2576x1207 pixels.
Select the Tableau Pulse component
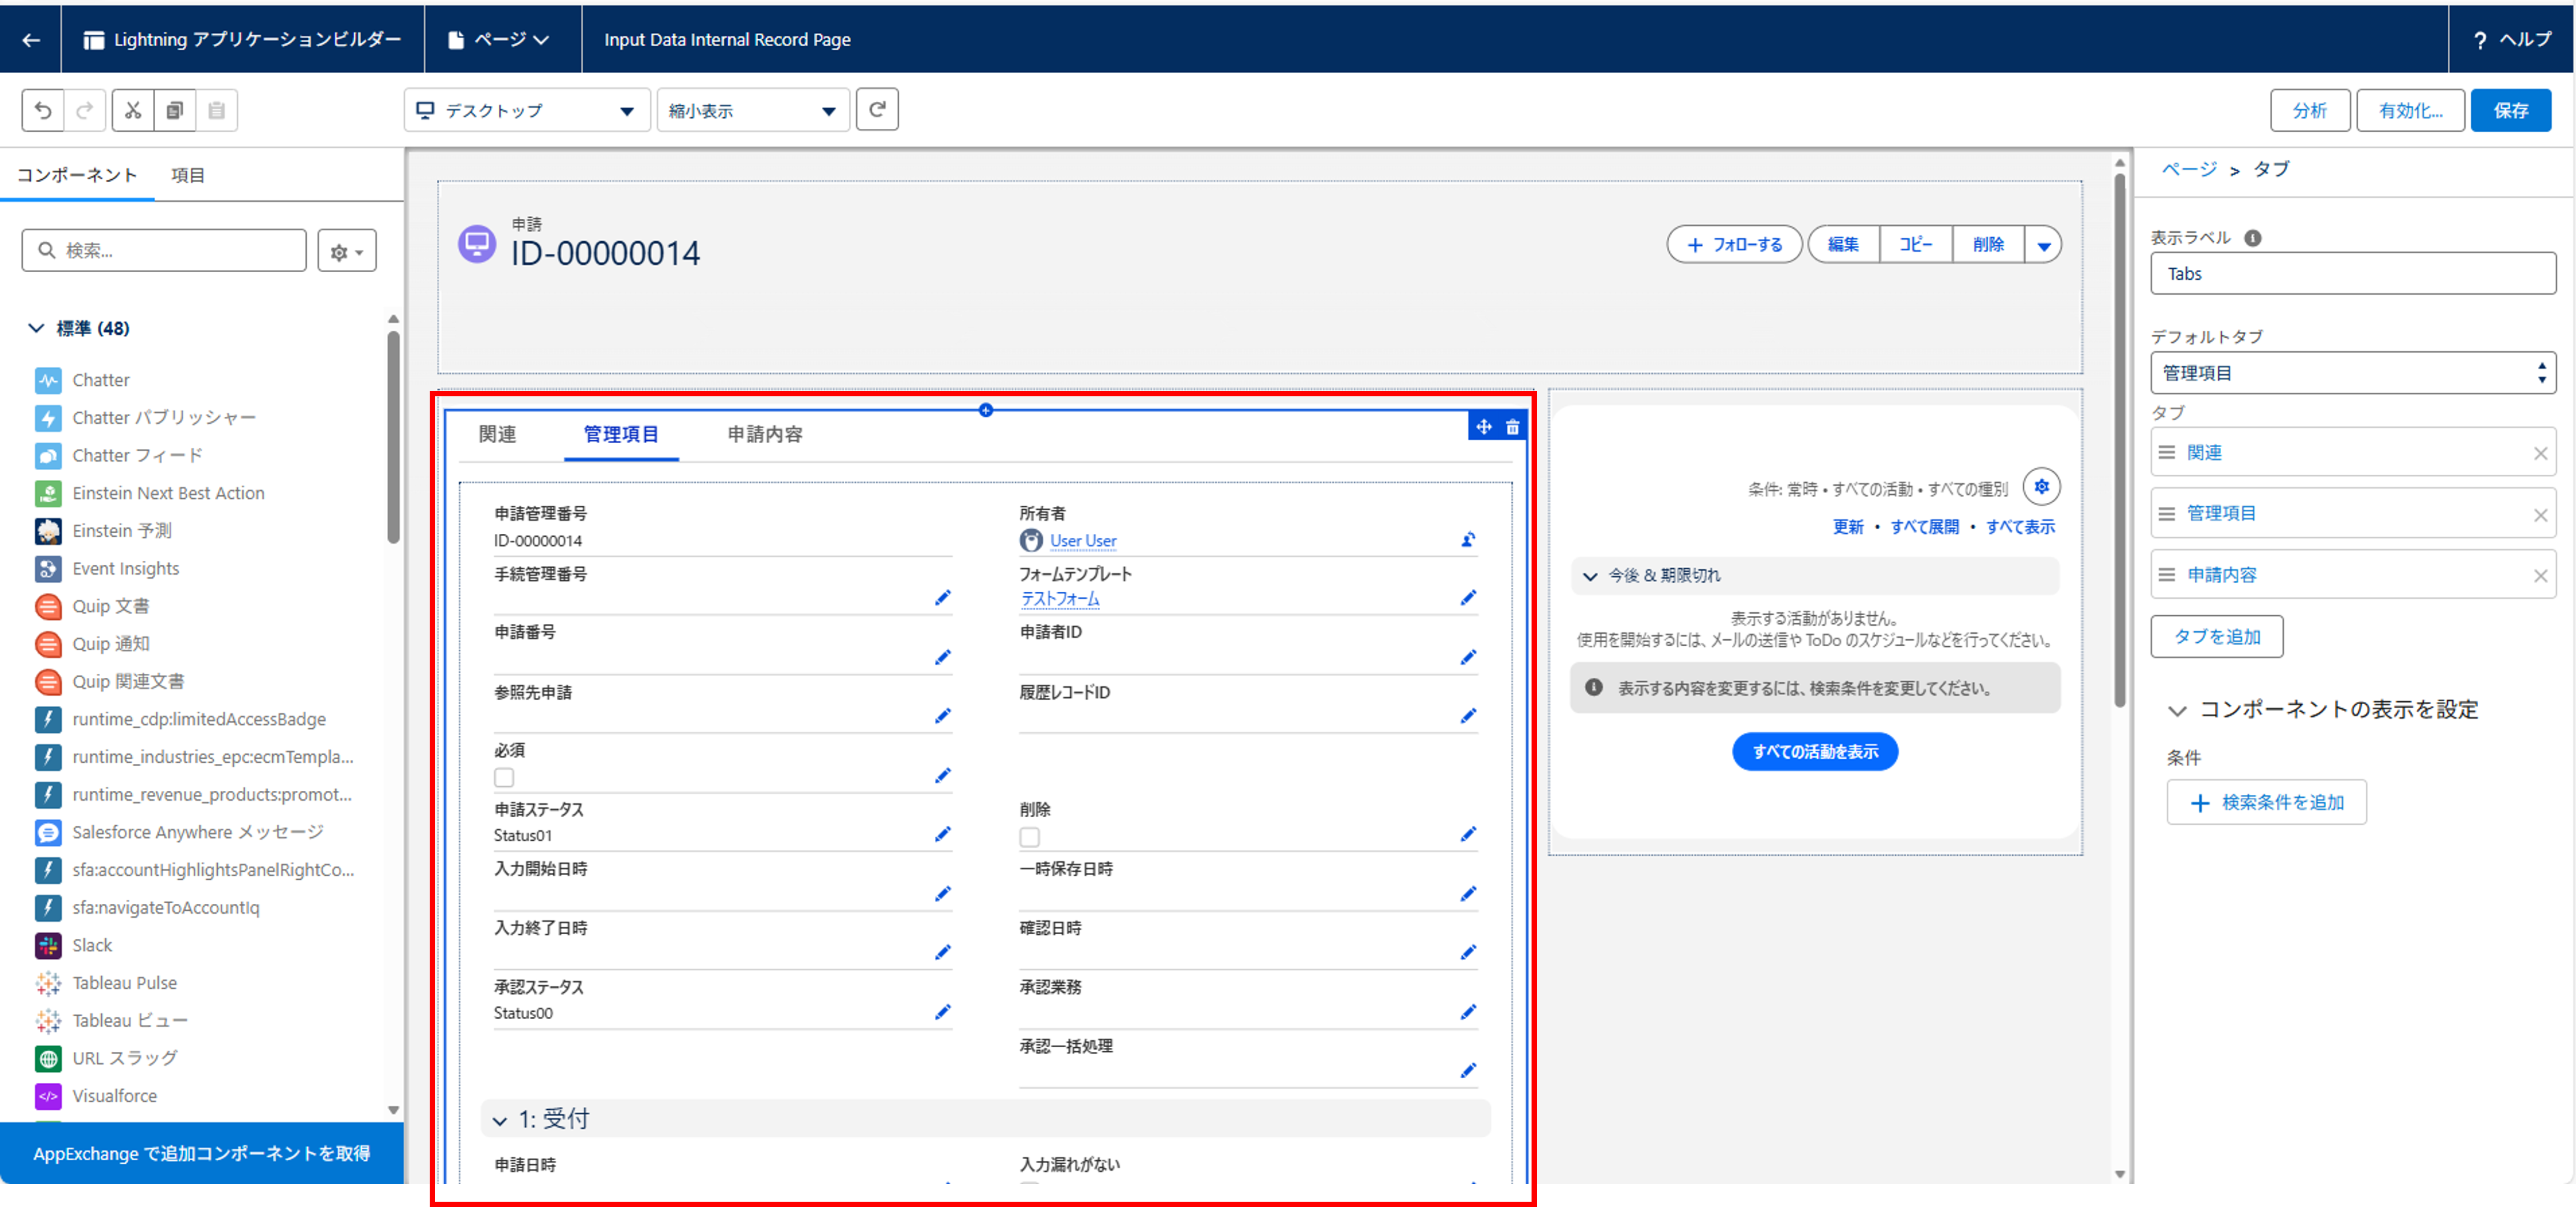123,982
